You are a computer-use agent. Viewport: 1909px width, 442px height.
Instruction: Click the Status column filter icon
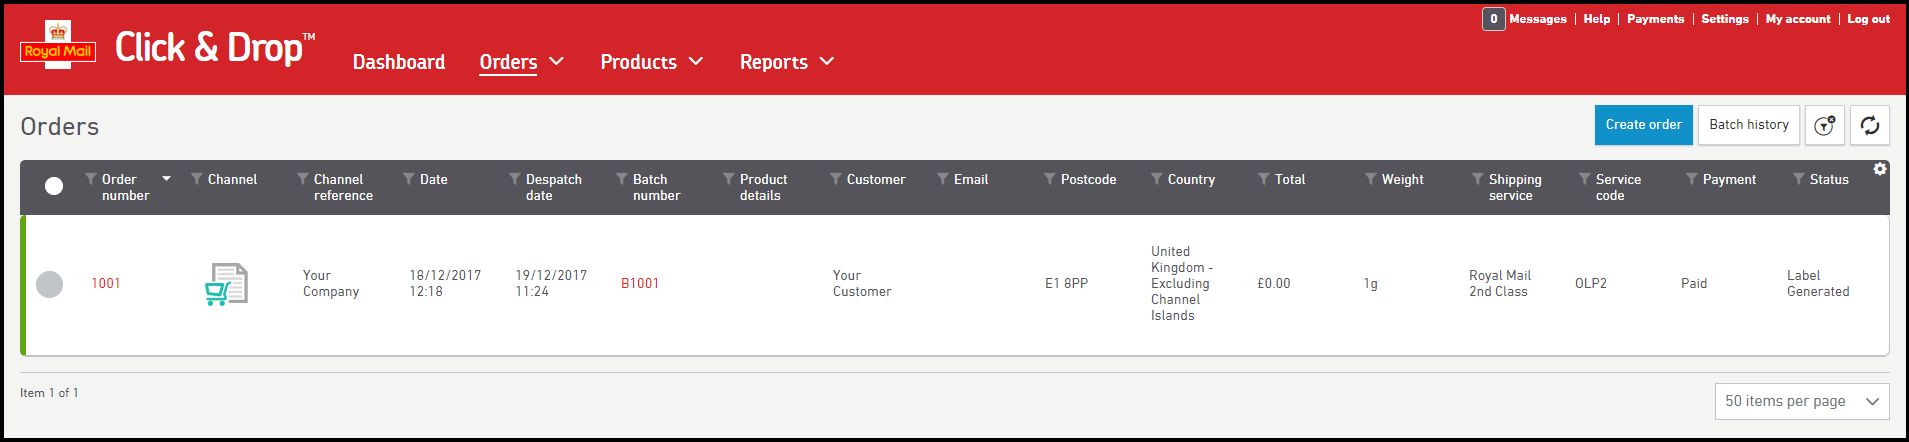[1798, 179]
